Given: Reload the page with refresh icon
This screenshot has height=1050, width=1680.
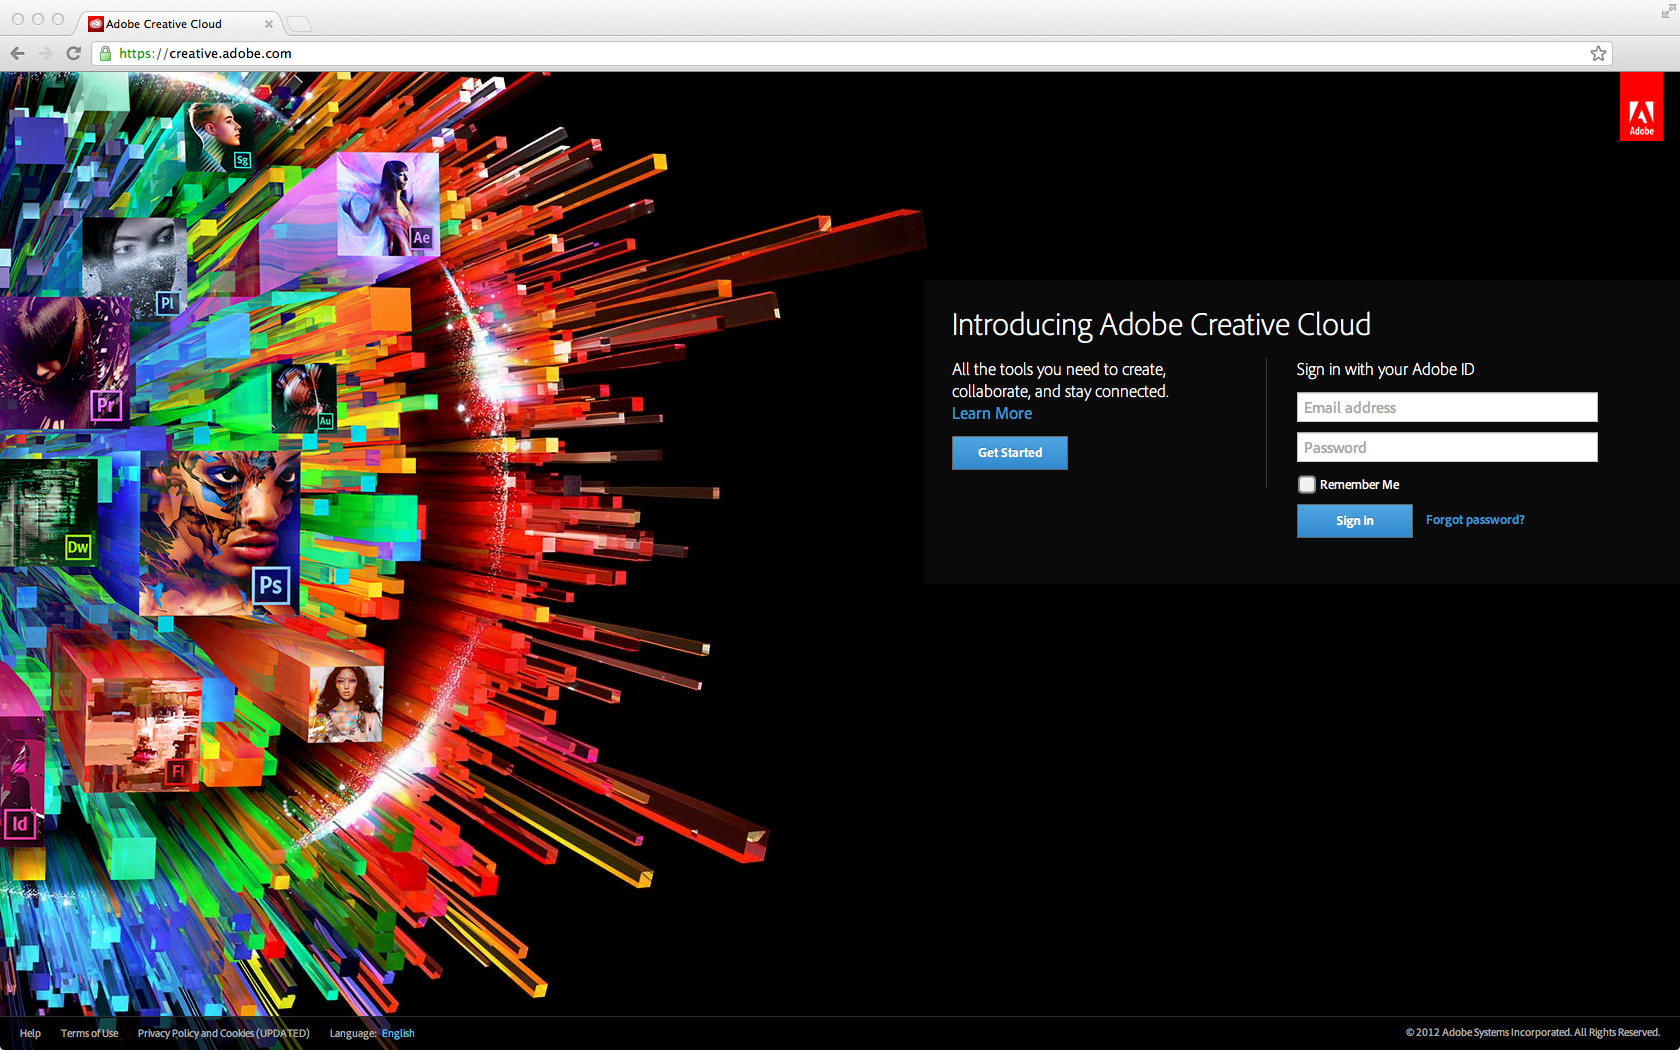Looking at the screenshot, I should [73, 53].
